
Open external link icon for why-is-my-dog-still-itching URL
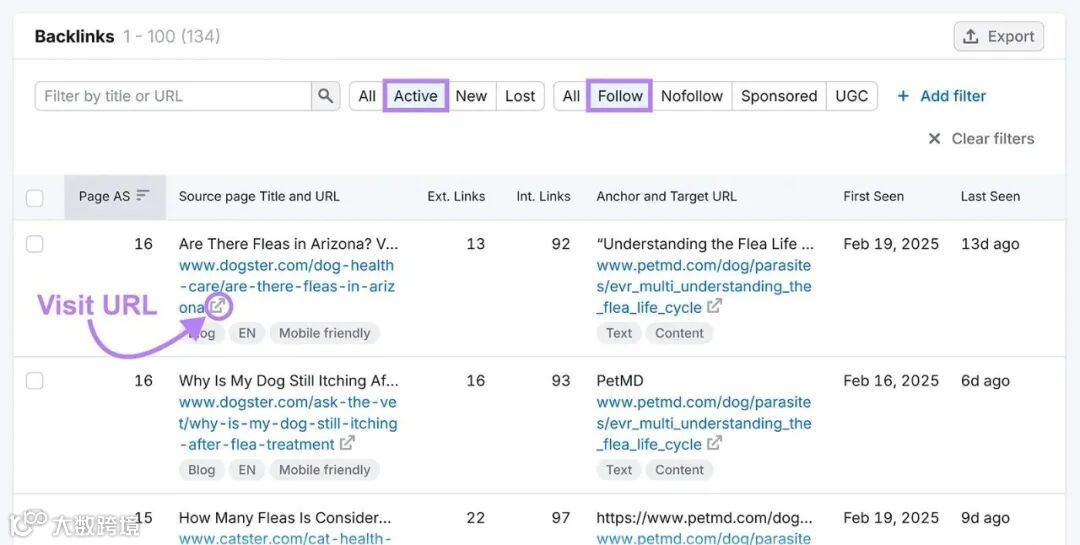tap(347, 443)
